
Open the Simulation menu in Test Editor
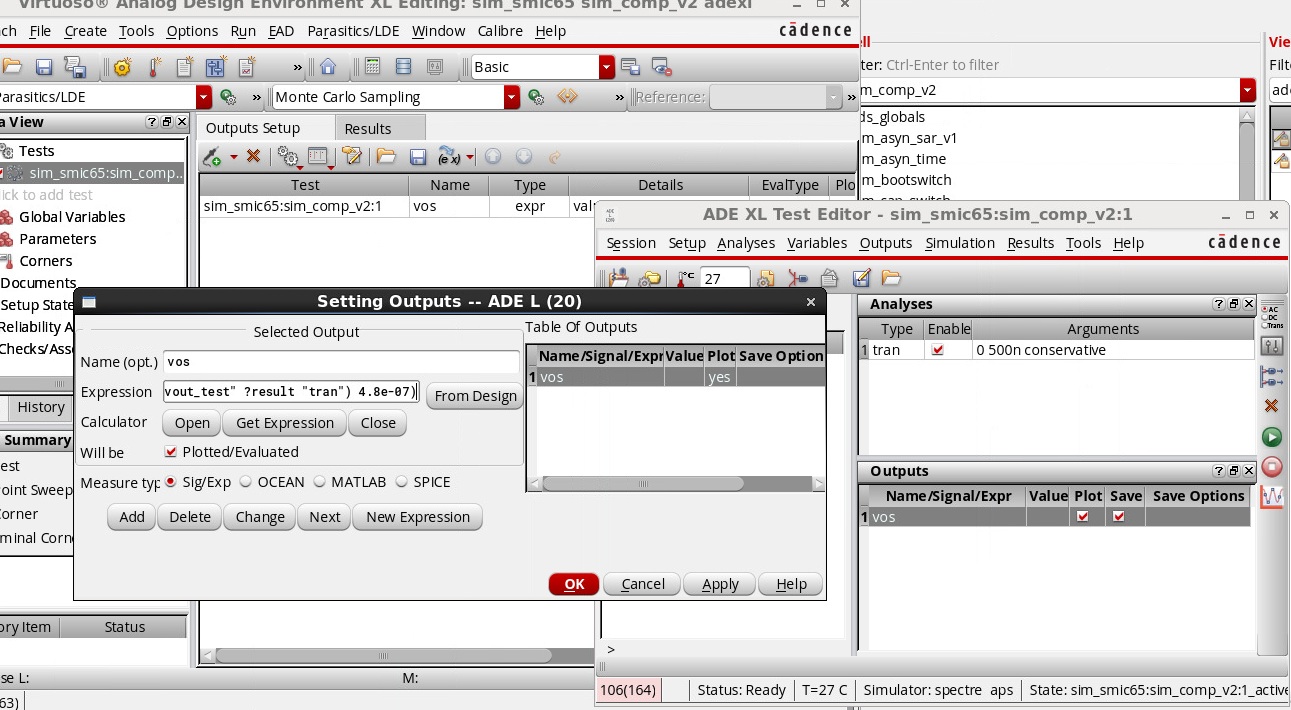[x=962, y=243]
